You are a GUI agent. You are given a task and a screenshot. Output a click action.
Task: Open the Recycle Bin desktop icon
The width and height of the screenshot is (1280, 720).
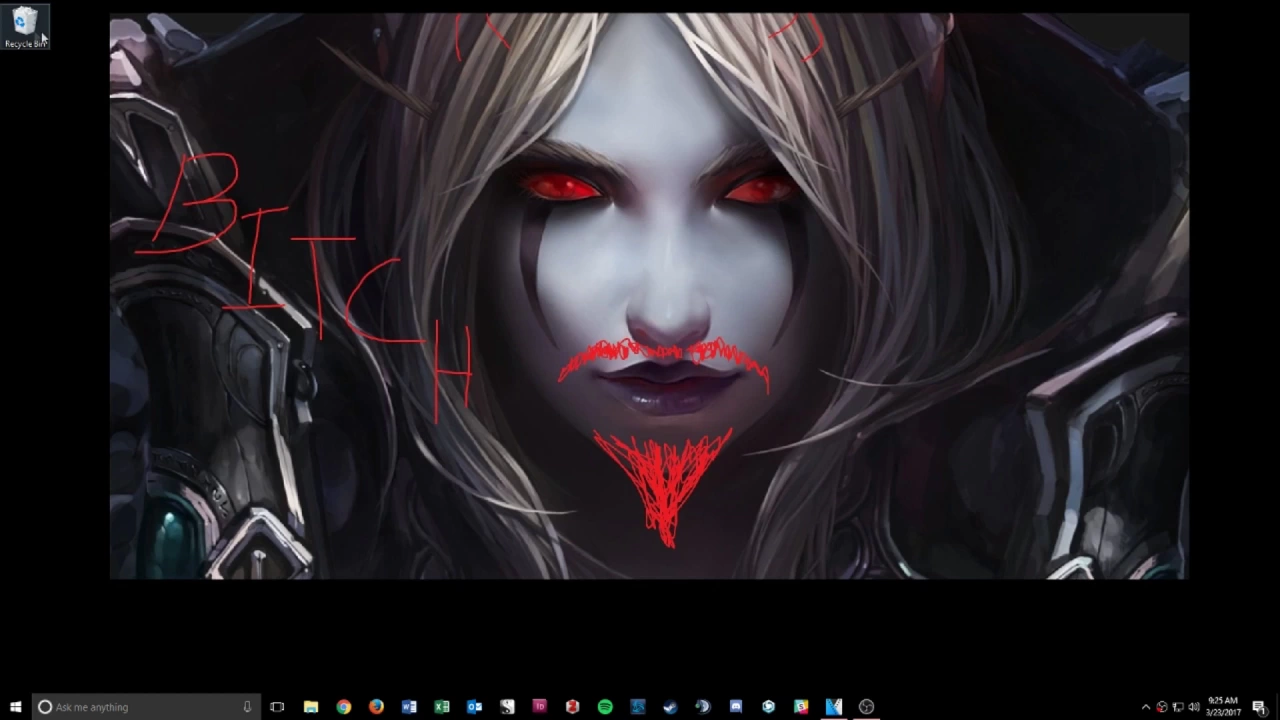click(25, 27)
